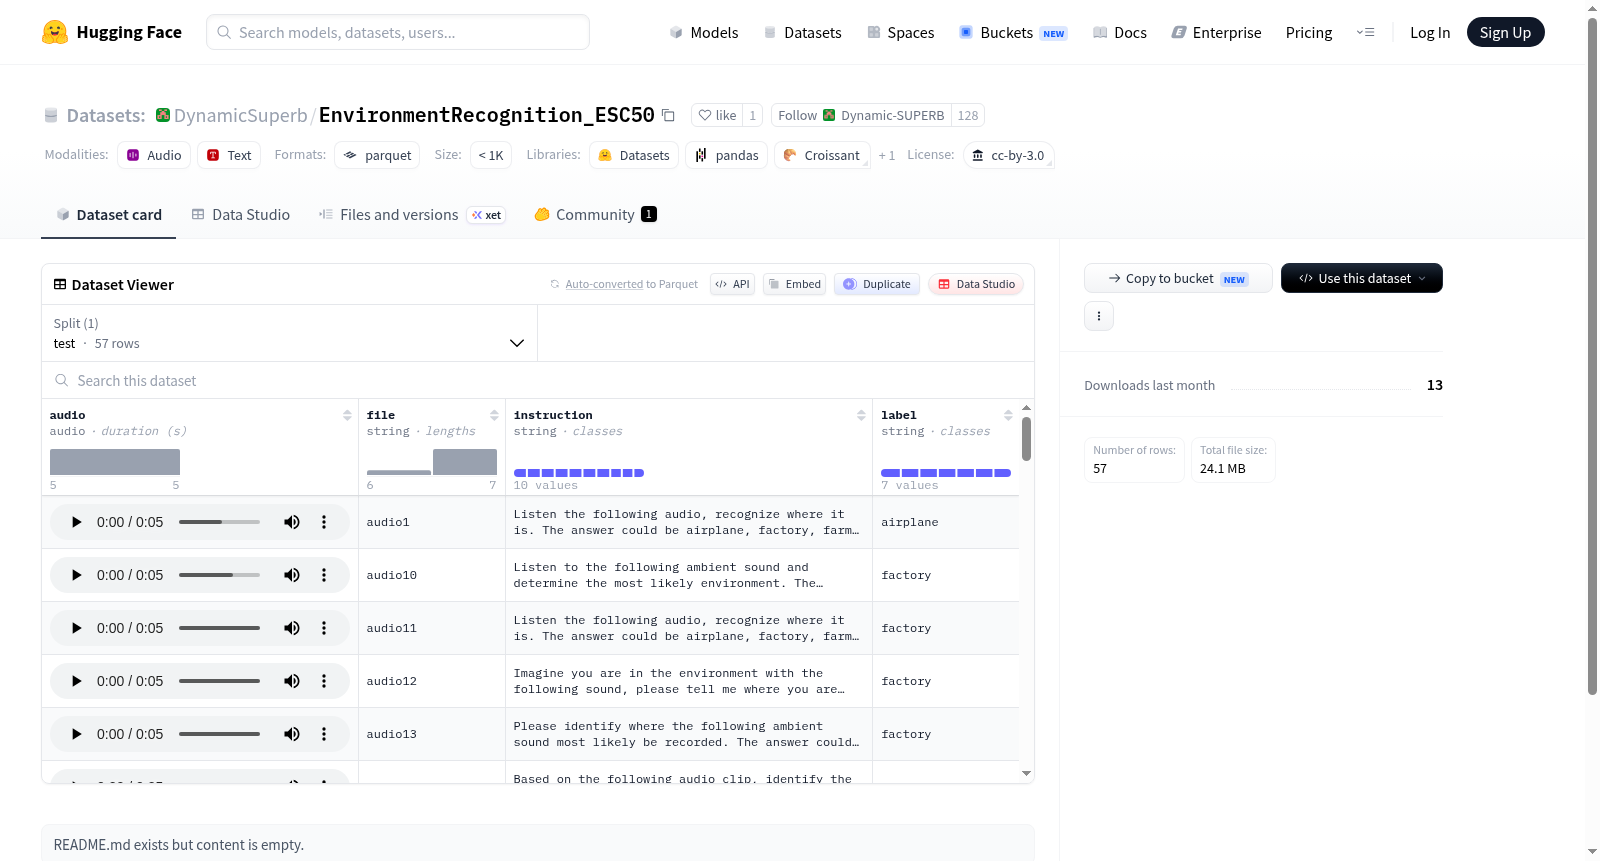The width and height of the screenshot is (1600, 861).
Task: Sort table by the audio column
Action: coord(347,415)
